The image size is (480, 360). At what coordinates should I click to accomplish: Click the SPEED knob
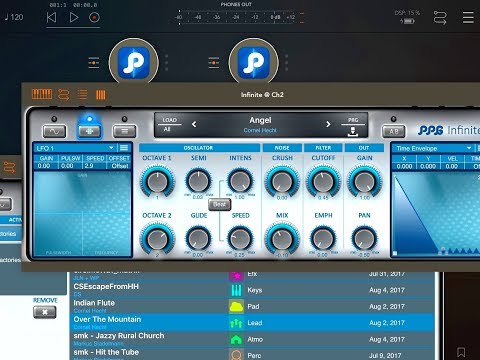click(240, 239)
